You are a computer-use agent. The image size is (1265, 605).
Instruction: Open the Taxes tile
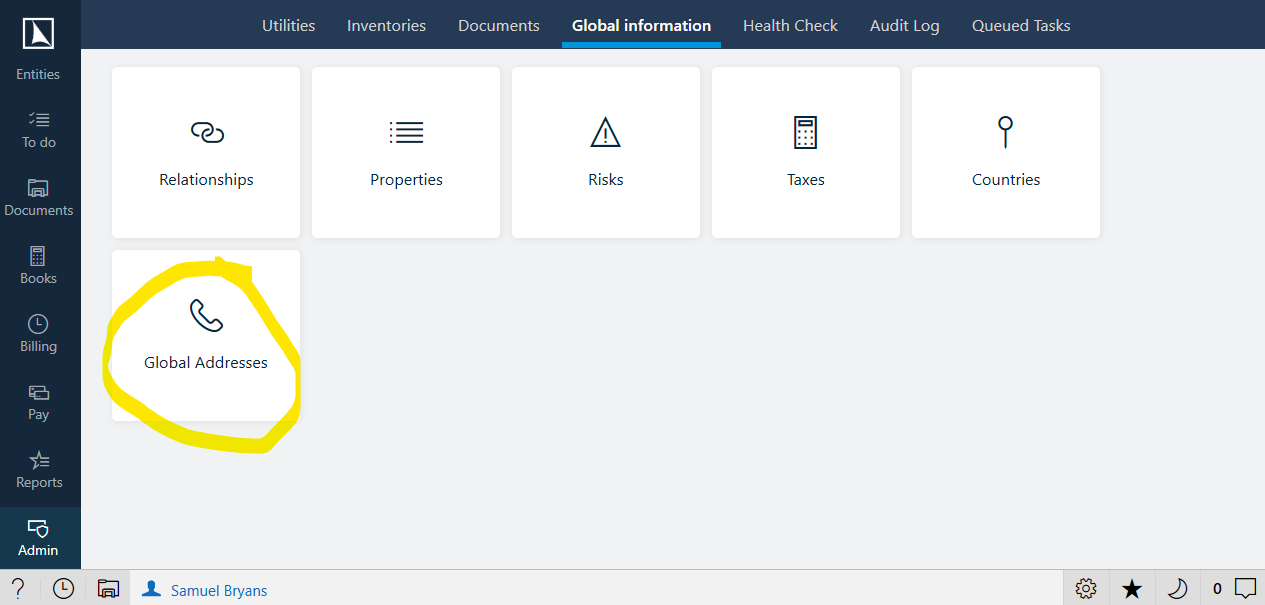806,152
